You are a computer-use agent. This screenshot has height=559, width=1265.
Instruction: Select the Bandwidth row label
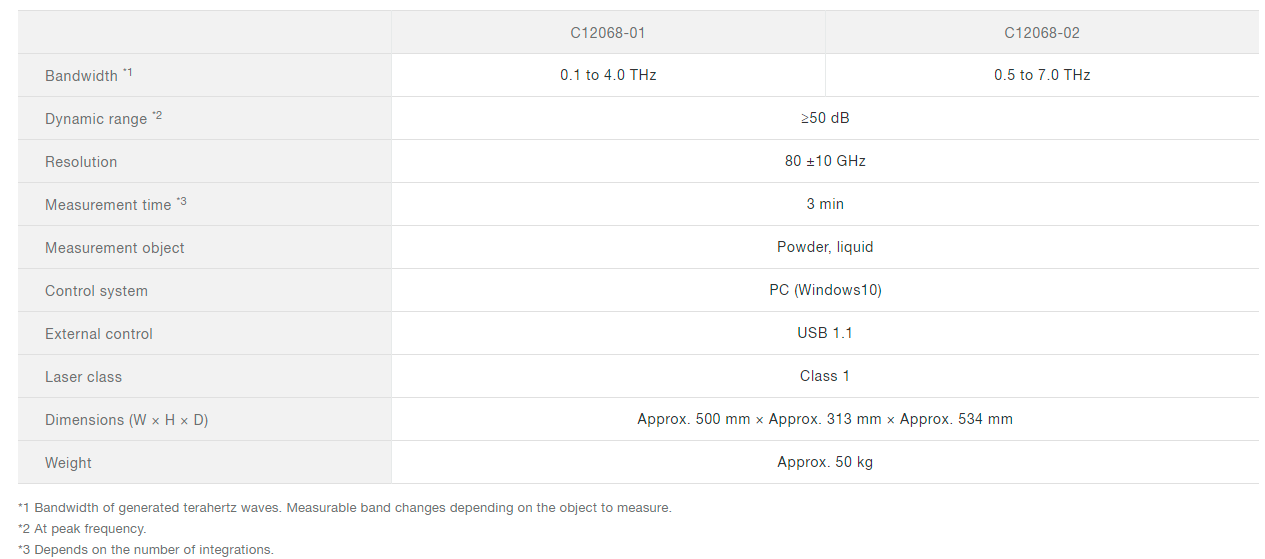(x=82, y=76)
